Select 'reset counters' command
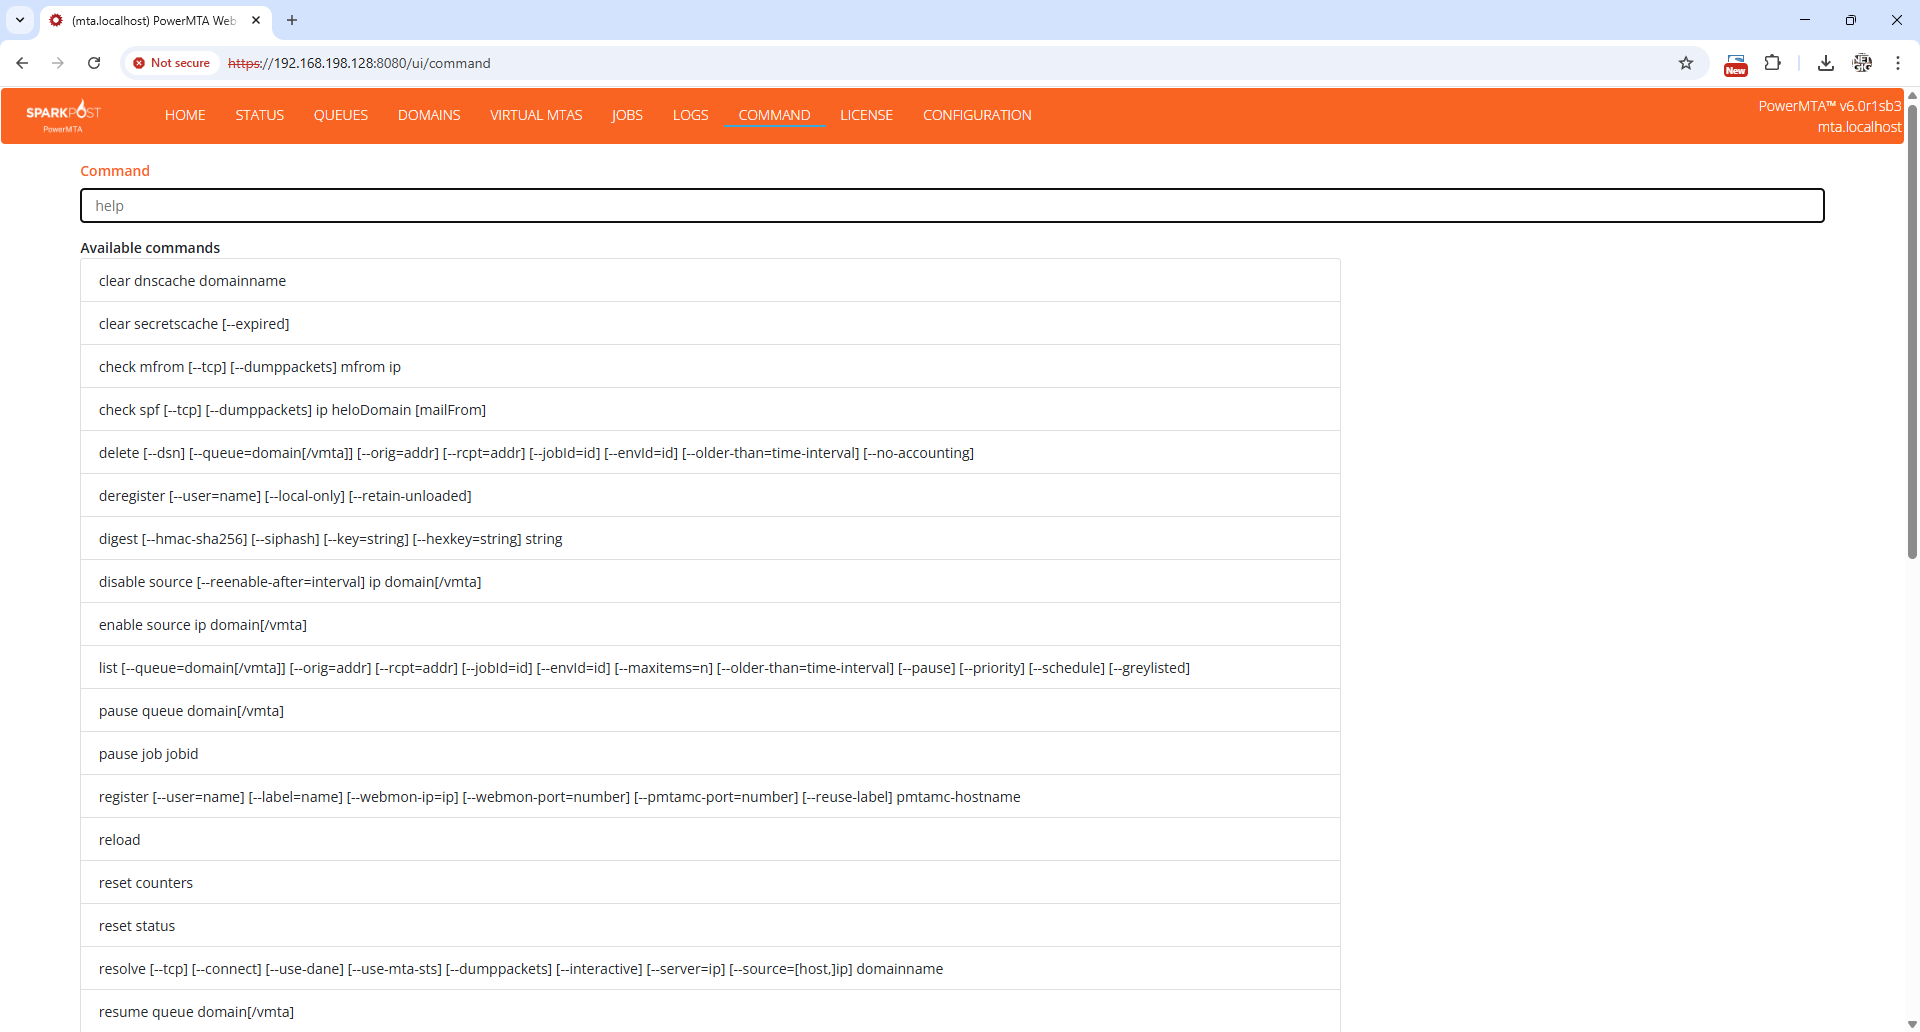The height and width of the screenshot is (1032, 1920). coord(710,883)
